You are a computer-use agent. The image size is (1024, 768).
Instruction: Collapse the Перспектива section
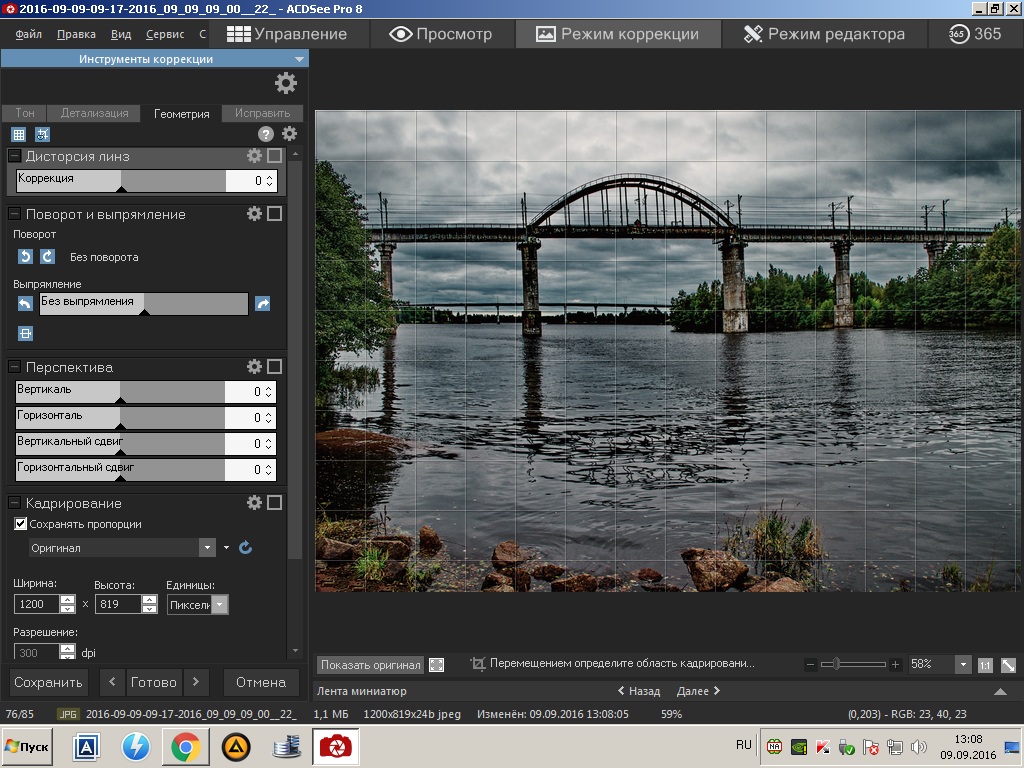click(14, 366)
